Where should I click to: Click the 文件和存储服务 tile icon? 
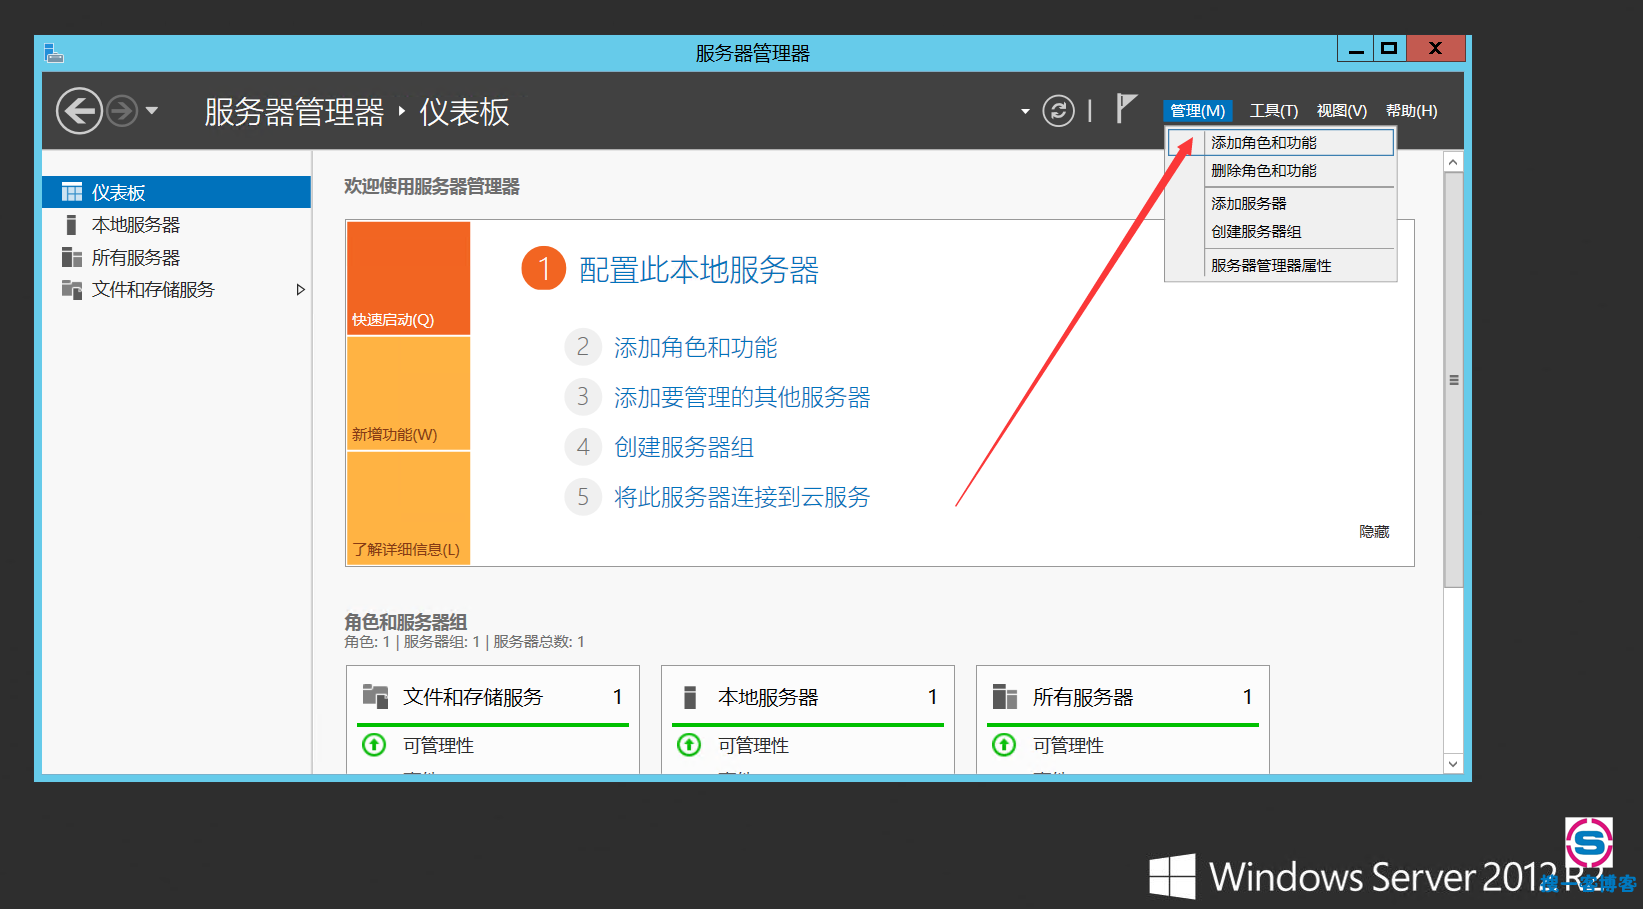[375, 696]
